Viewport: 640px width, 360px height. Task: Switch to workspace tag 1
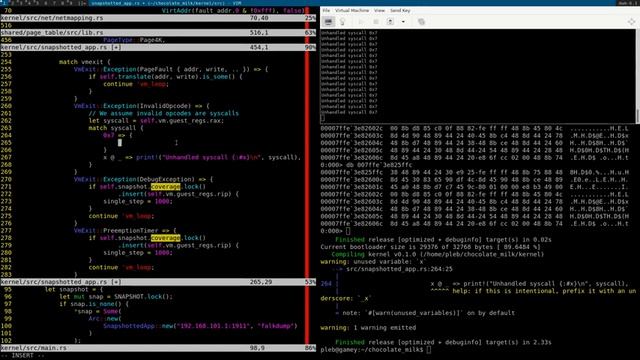tap(3, 3)
